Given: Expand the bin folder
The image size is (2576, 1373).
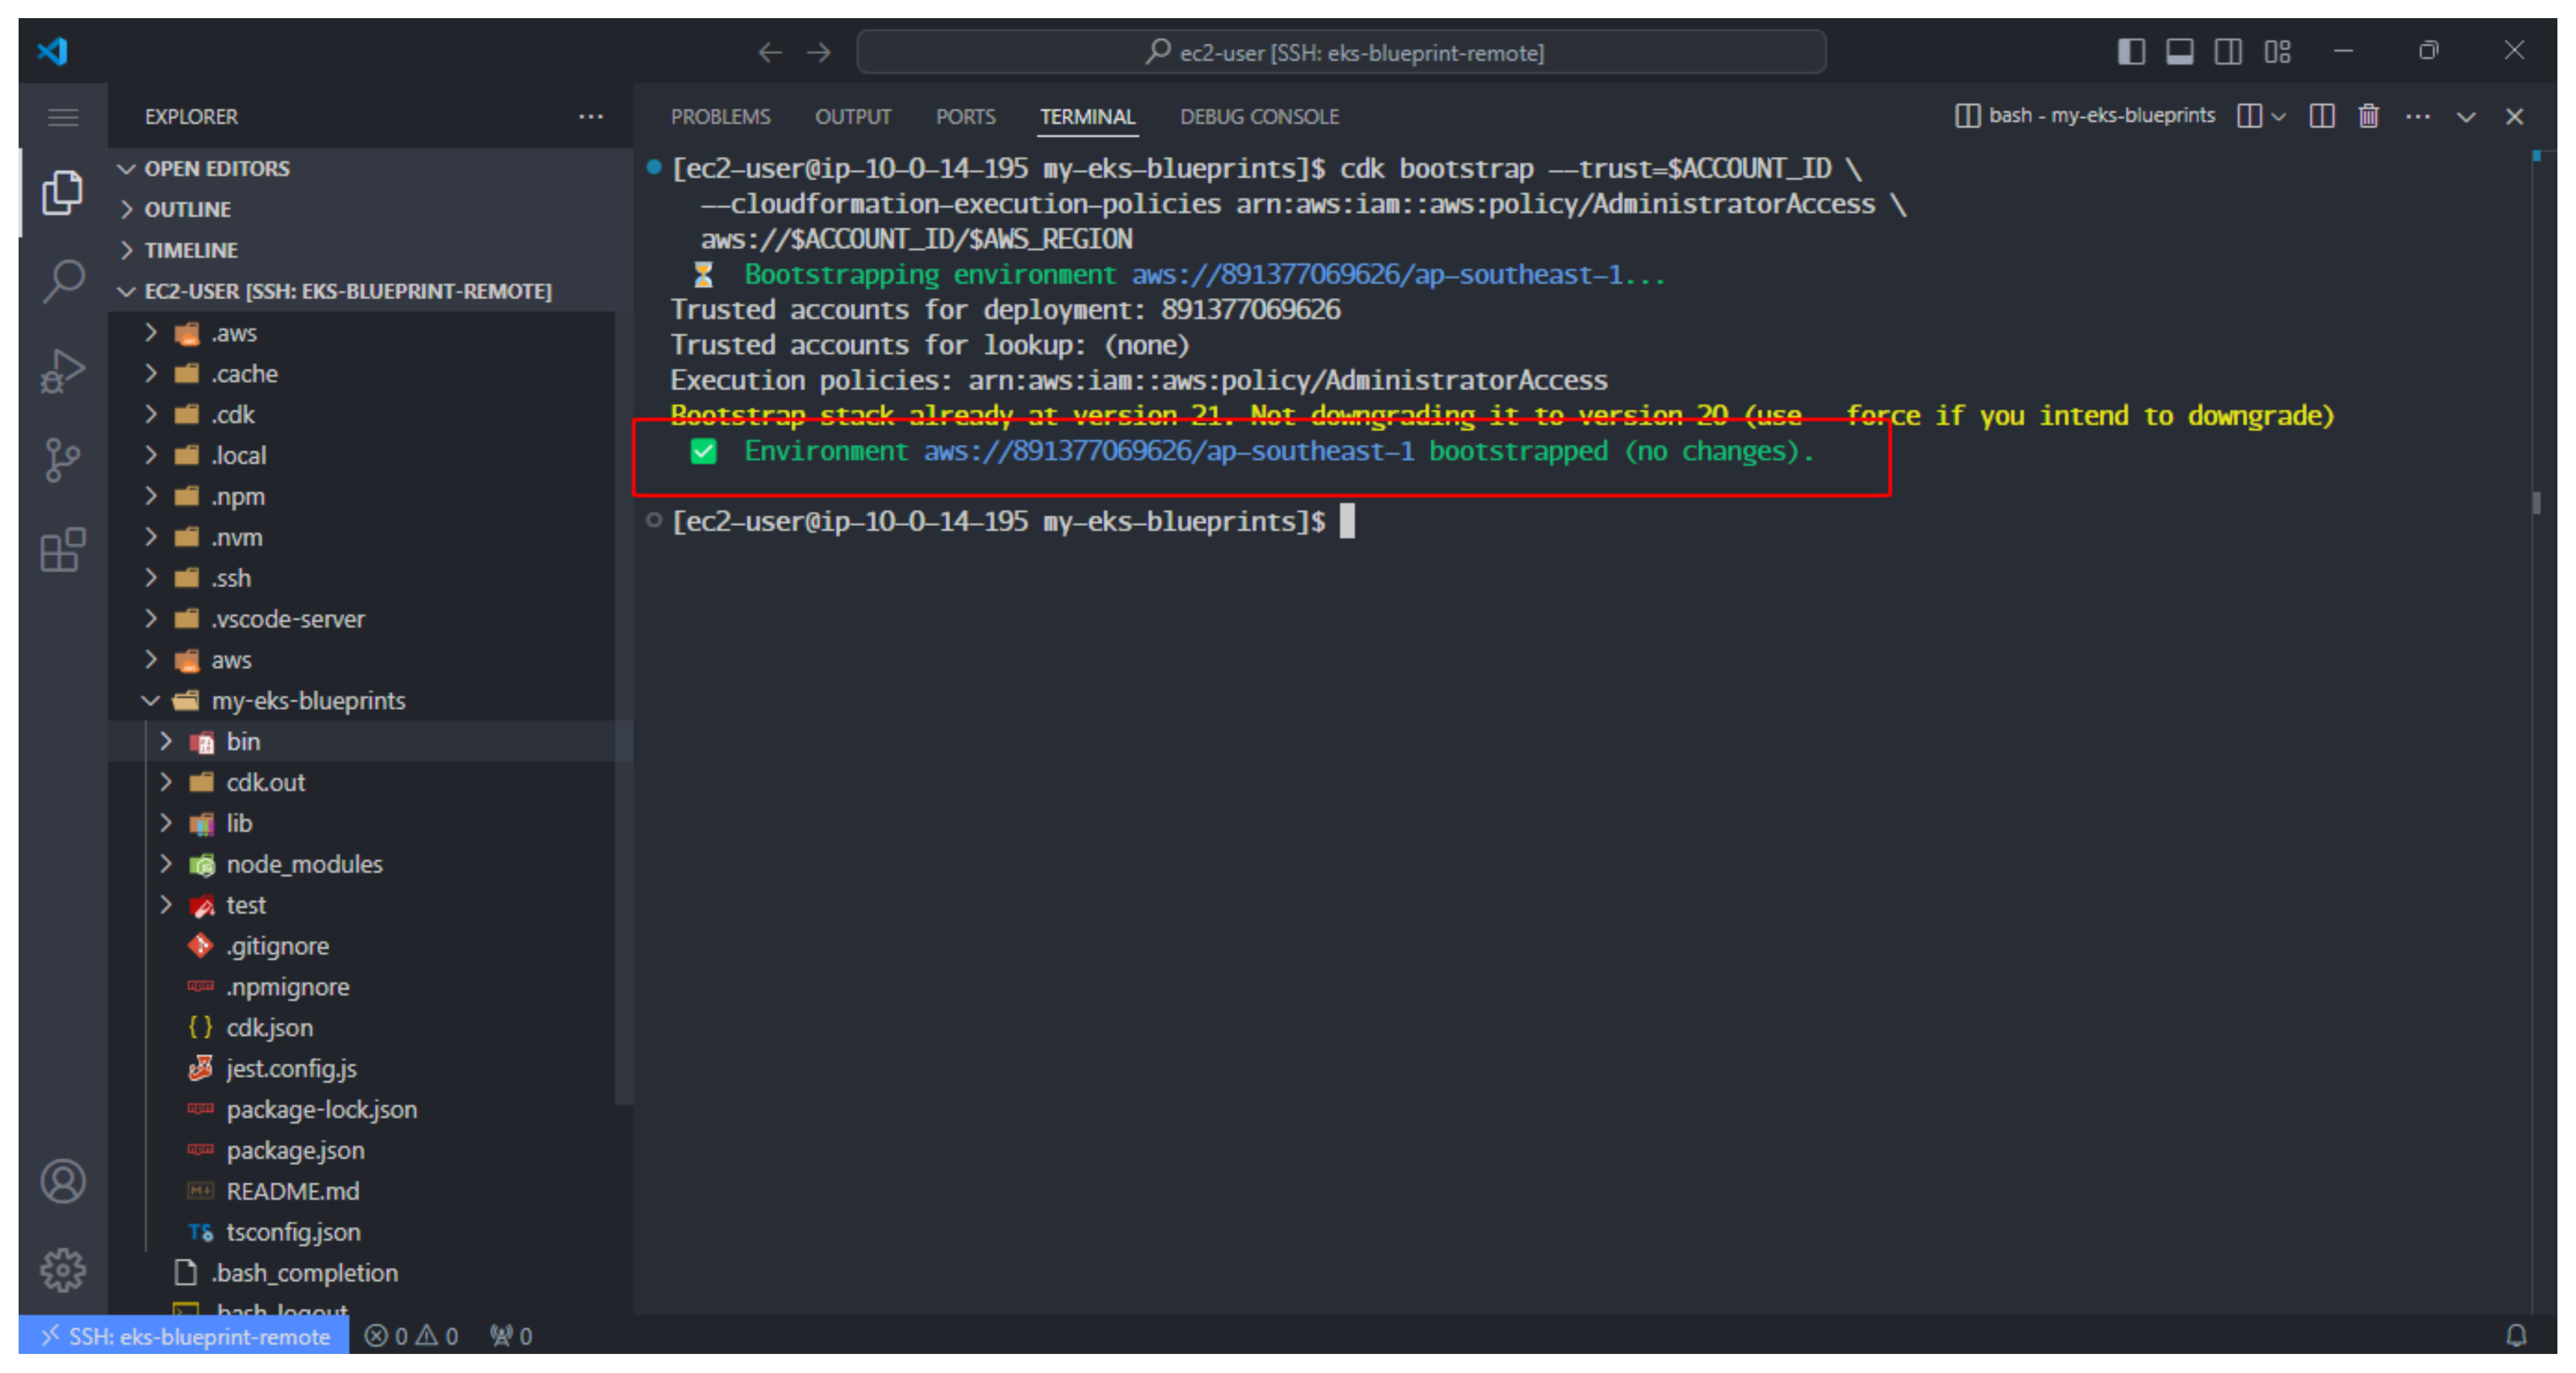Looking at the screenshot, I should [362, 742].
